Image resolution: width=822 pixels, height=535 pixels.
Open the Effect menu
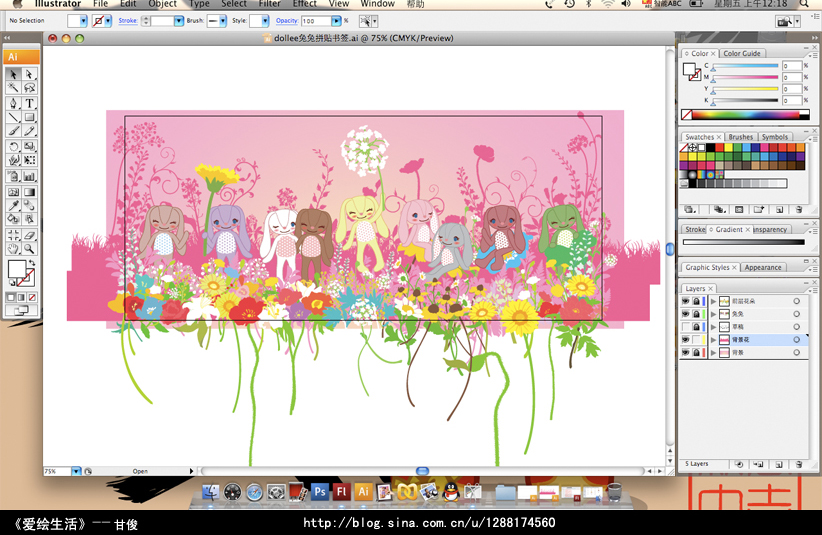point(305,4)
